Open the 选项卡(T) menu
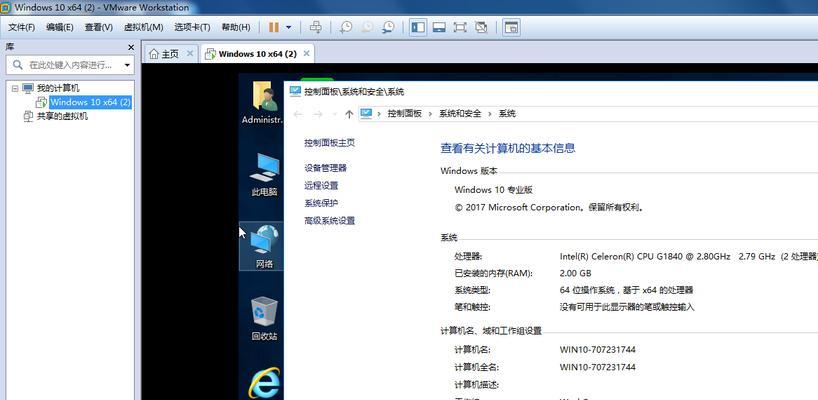This screenshot has height=400, width=818. pos(192,27)
